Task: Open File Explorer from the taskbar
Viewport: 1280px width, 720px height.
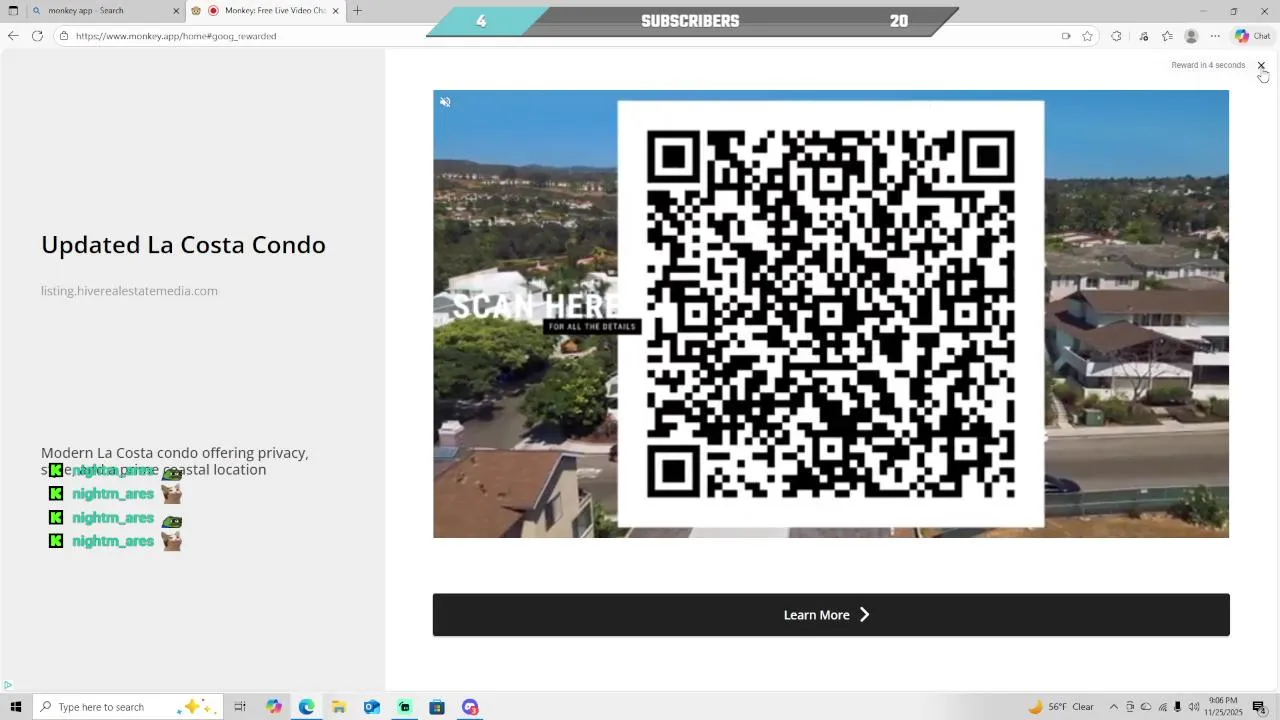Action: [x=339, y=707]
